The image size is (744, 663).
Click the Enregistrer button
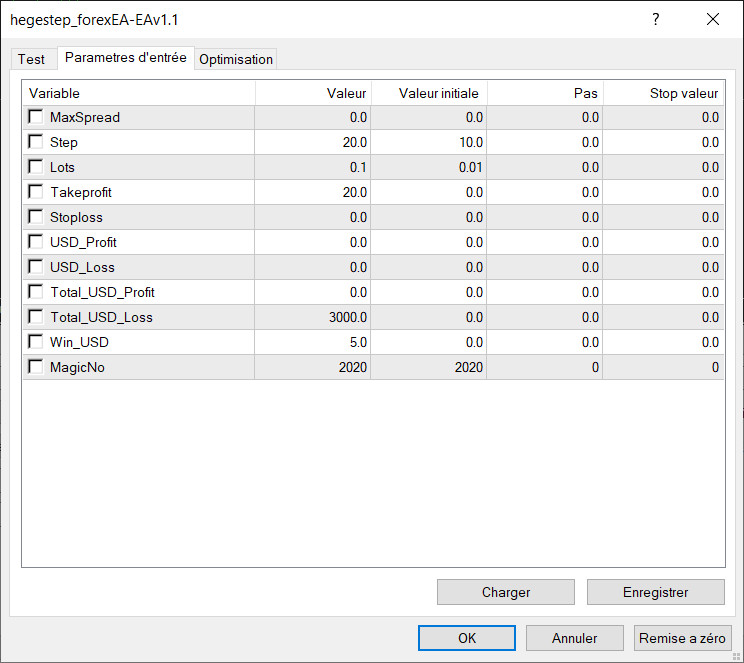(x=655, y=592)
